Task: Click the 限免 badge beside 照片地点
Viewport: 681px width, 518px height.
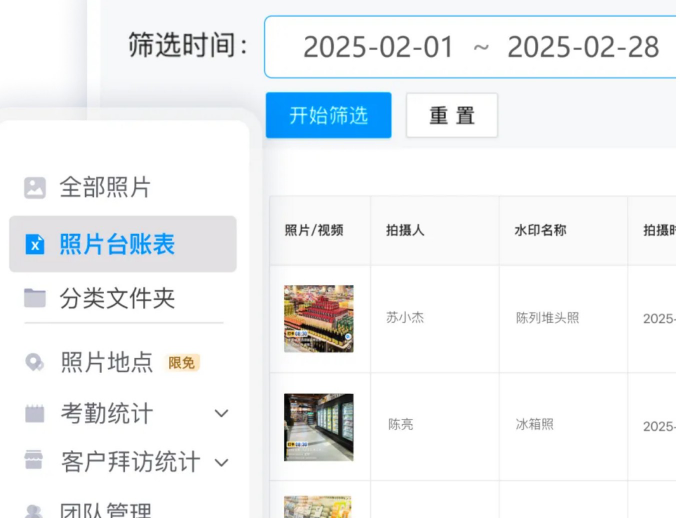Action: coord(182,363)
